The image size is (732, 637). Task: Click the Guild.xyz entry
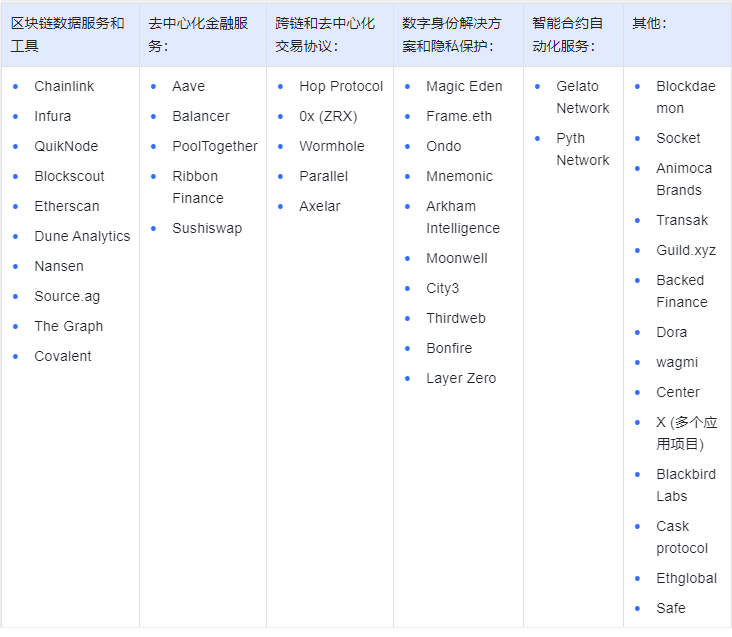click(686, 251)
